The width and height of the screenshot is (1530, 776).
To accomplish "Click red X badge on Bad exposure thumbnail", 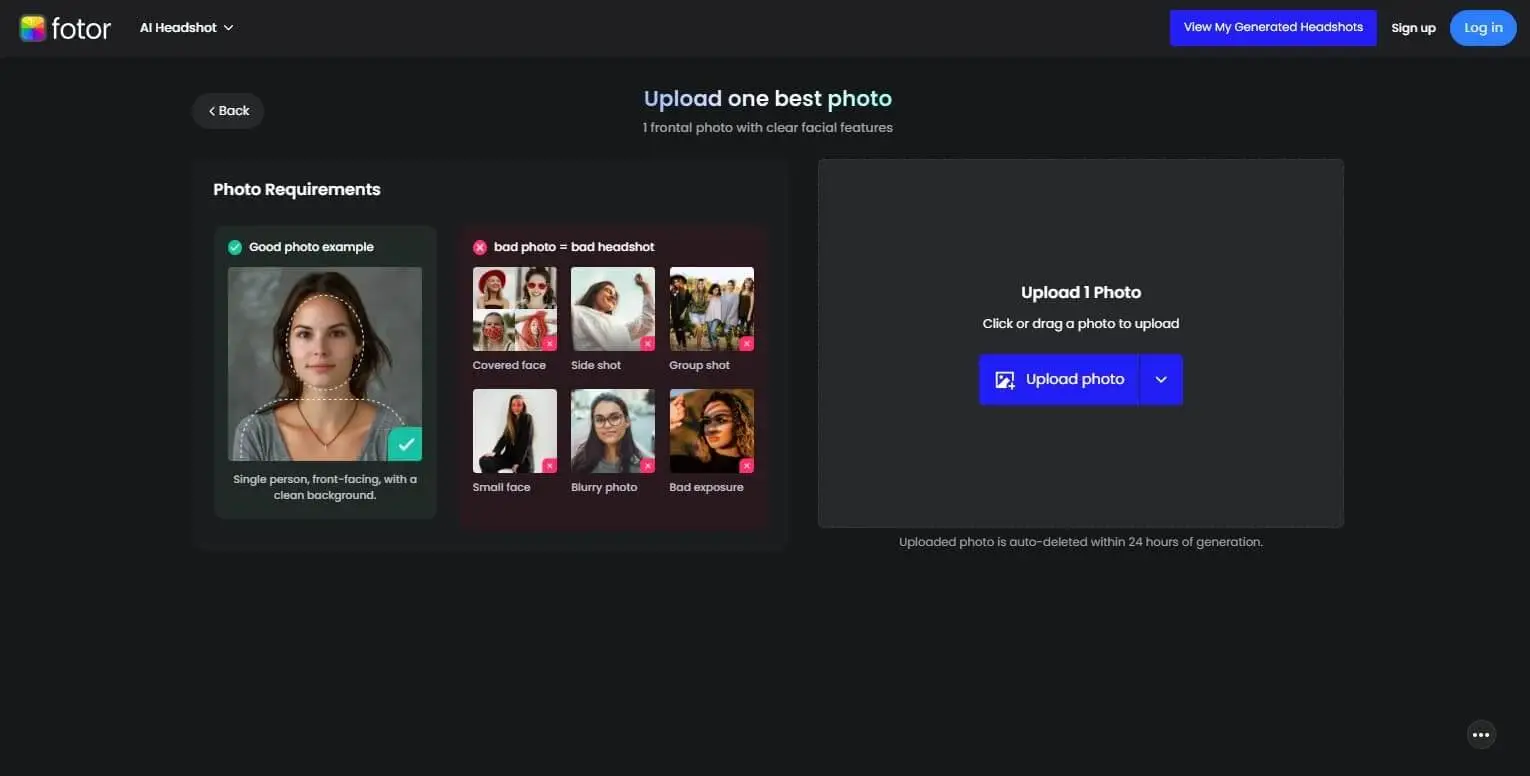I will click(x=746, y=465).
